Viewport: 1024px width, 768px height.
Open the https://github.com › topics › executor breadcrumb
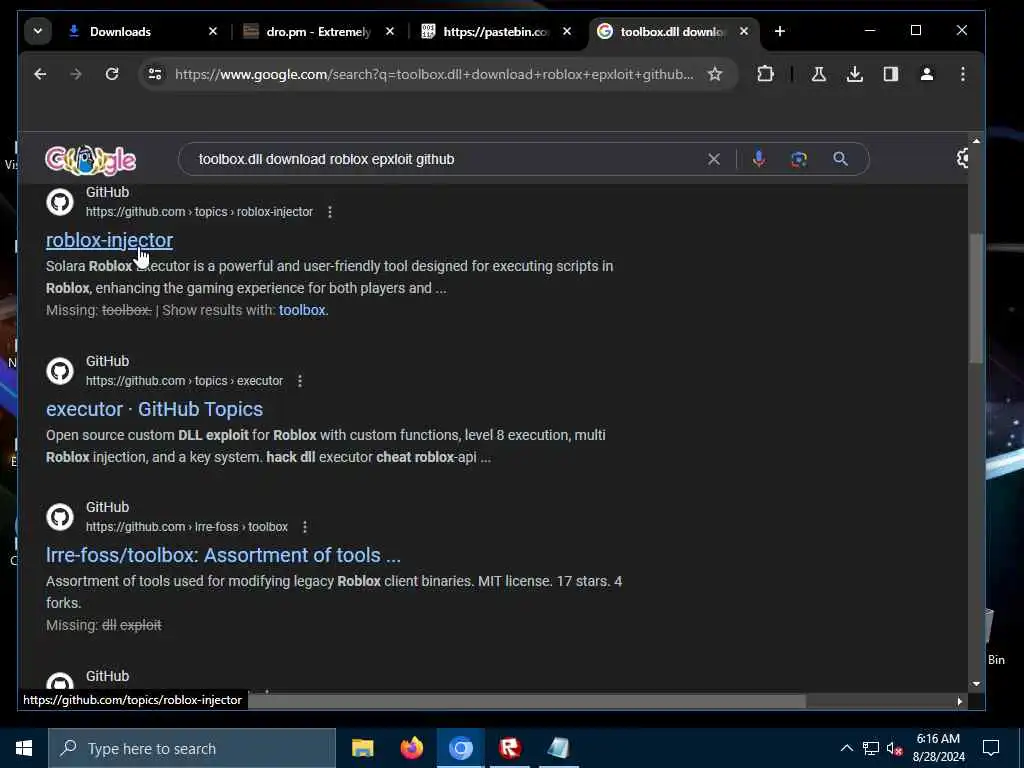tap(184, 381)
